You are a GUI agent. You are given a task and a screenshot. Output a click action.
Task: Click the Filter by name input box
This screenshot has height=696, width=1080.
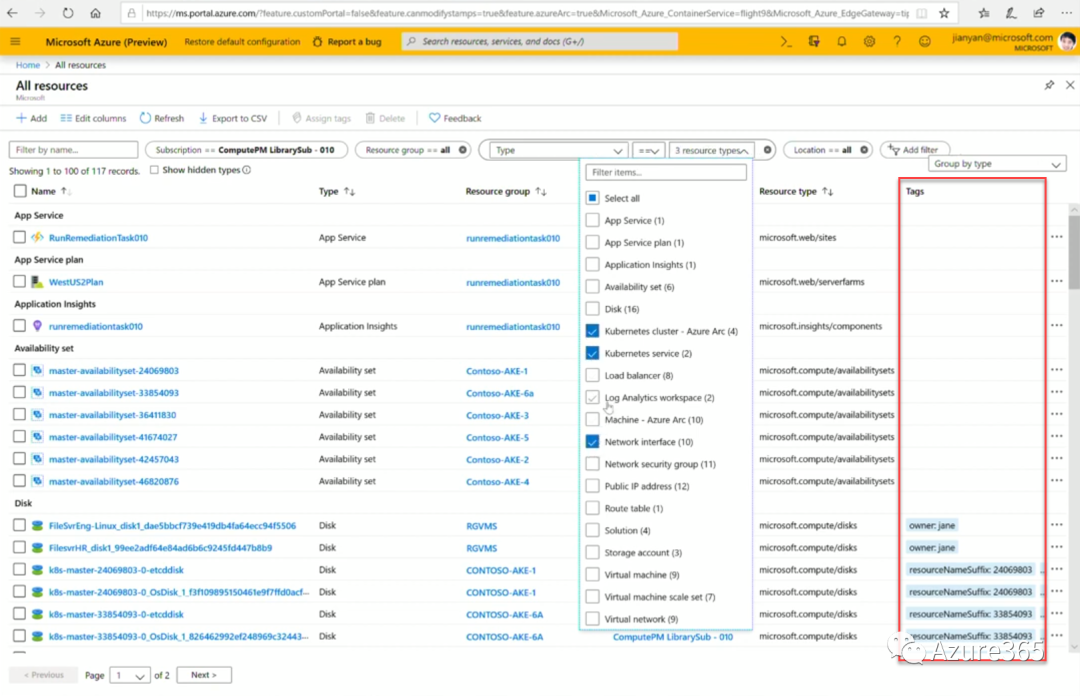point(74,150)
